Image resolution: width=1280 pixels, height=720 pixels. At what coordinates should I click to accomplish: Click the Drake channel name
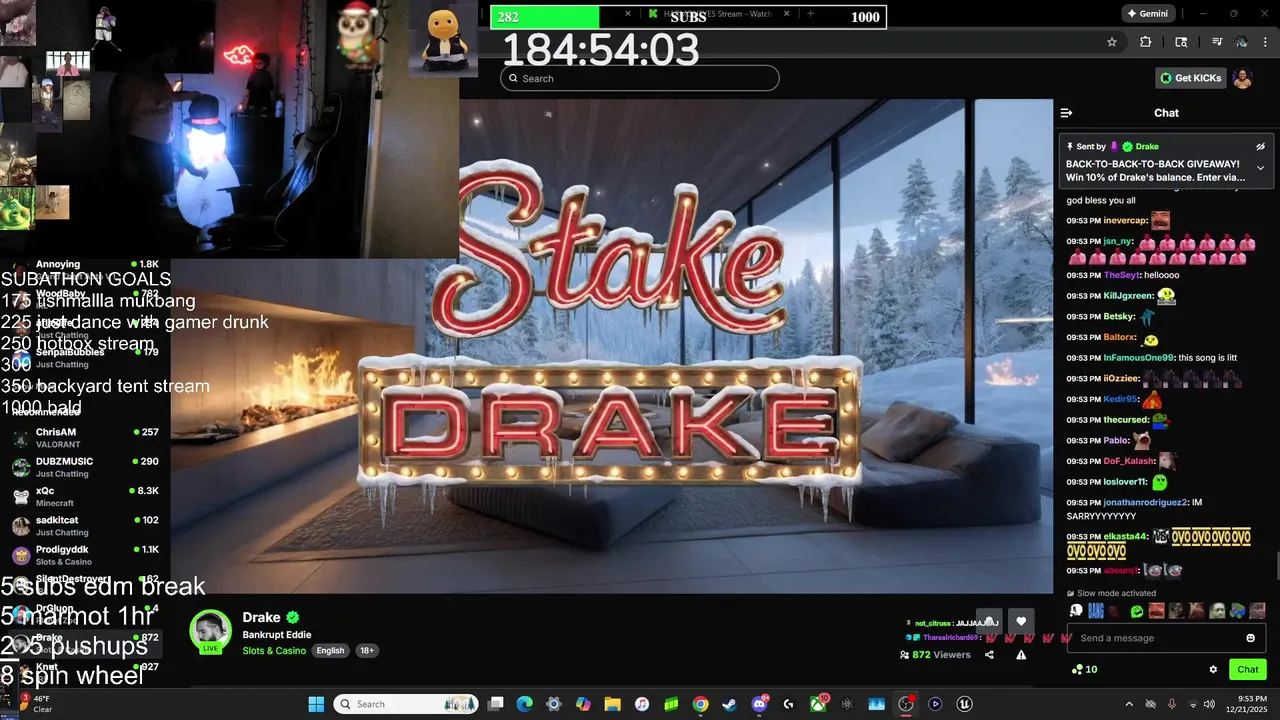tap(261, 617)
